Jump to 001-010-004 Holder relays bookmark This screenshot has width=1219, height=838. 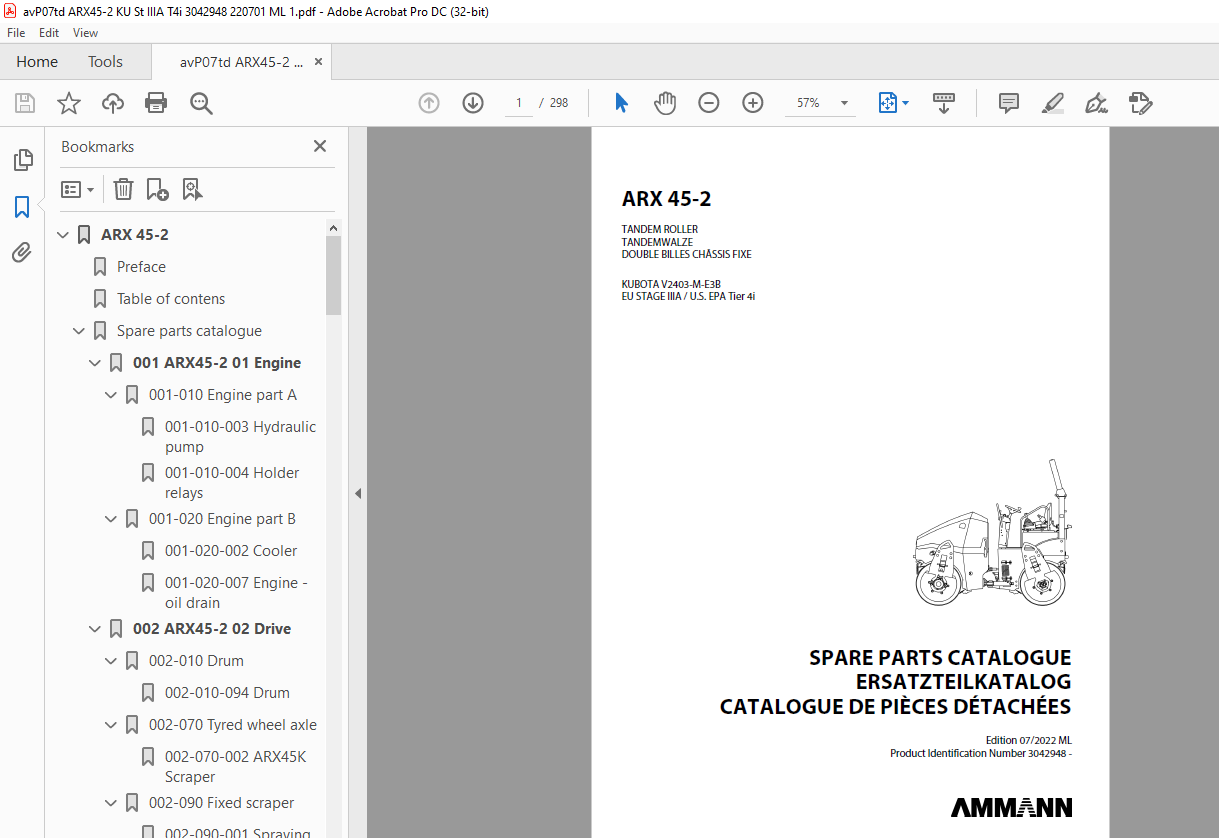tap(232, 483)
